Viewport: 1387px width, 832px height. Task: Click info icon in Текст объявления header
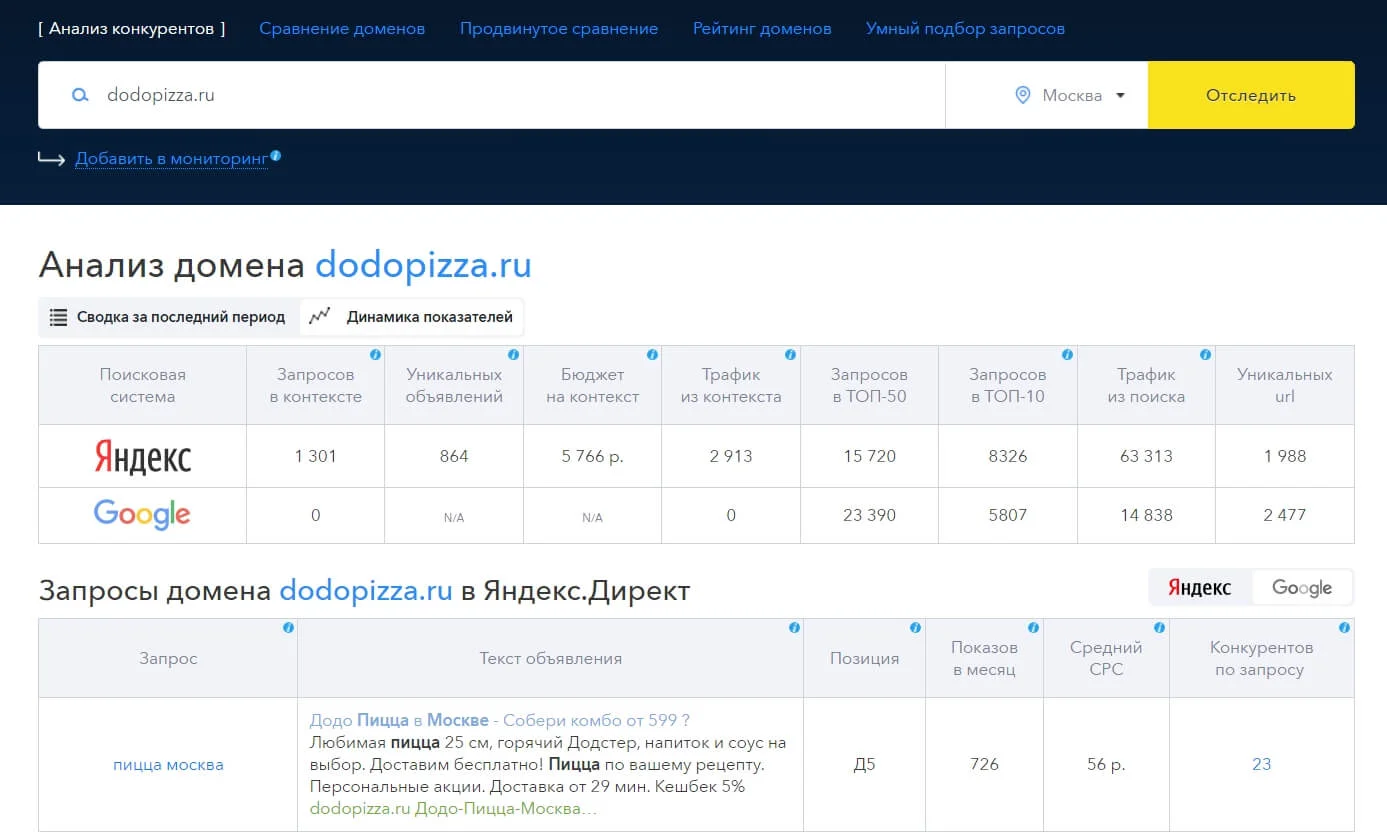[x=794, y=628]
